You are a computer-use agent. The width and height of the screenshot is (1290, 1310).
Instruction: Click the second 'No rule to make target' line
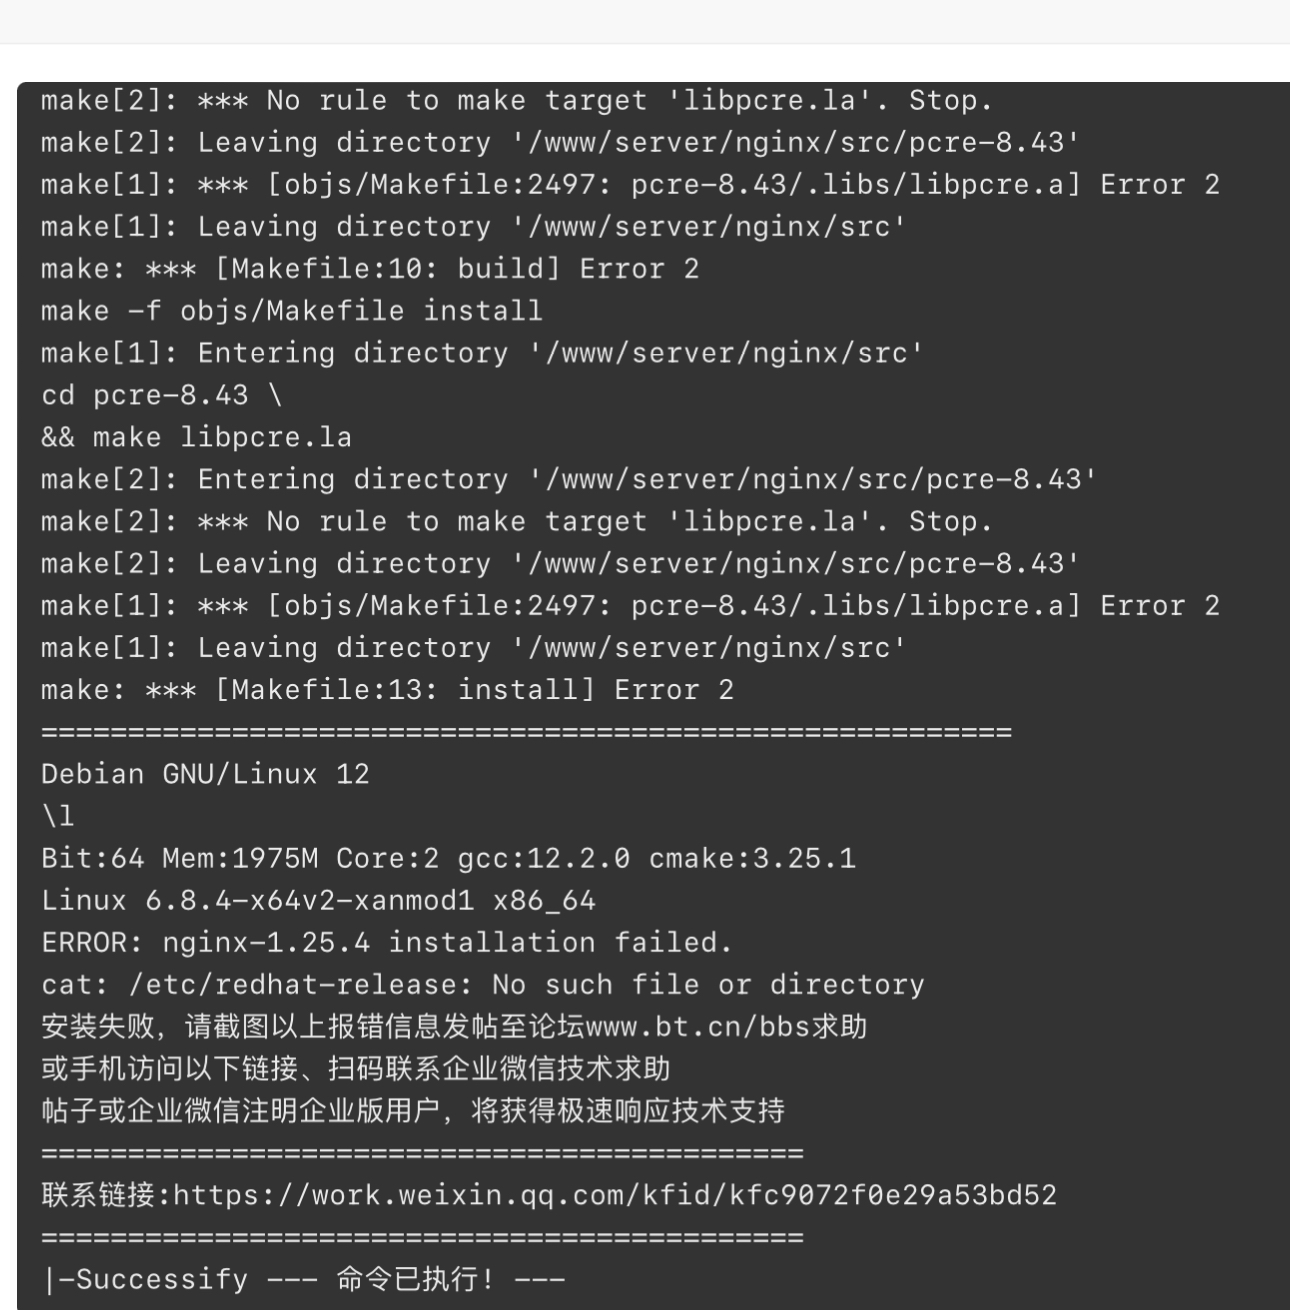(517, 522)
